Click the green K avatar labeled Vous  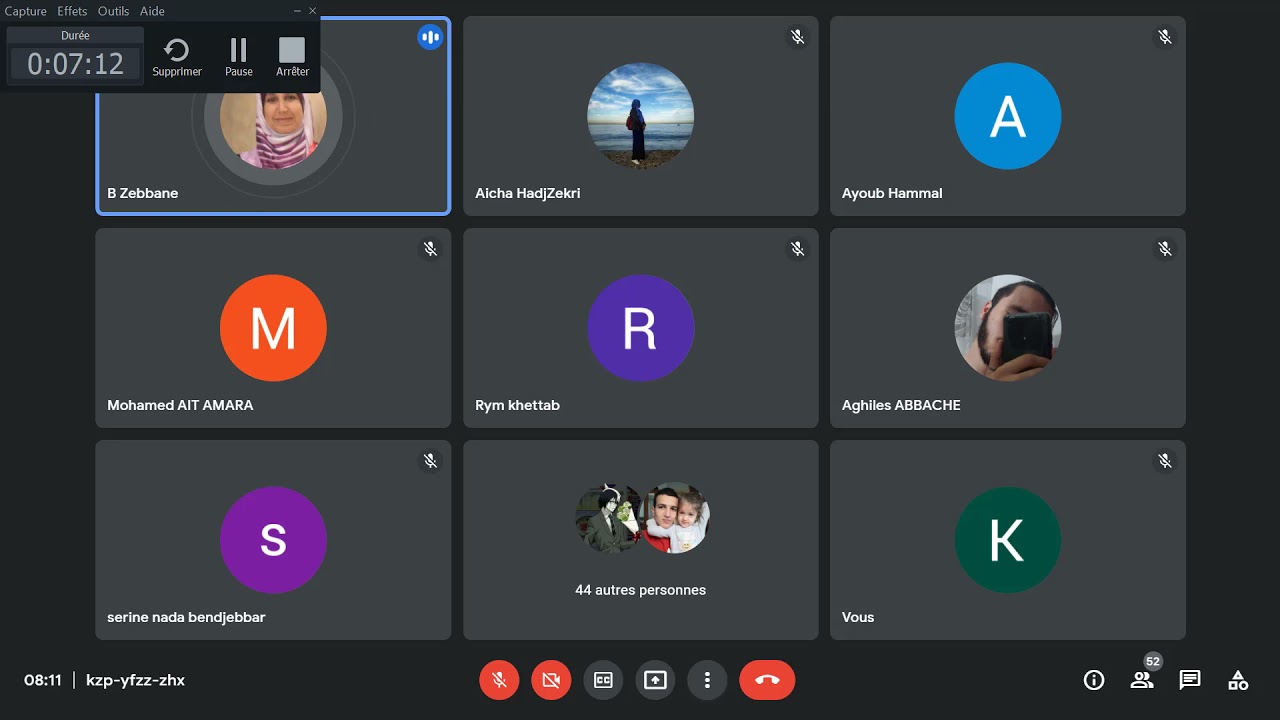click(x=1008, y=540)
